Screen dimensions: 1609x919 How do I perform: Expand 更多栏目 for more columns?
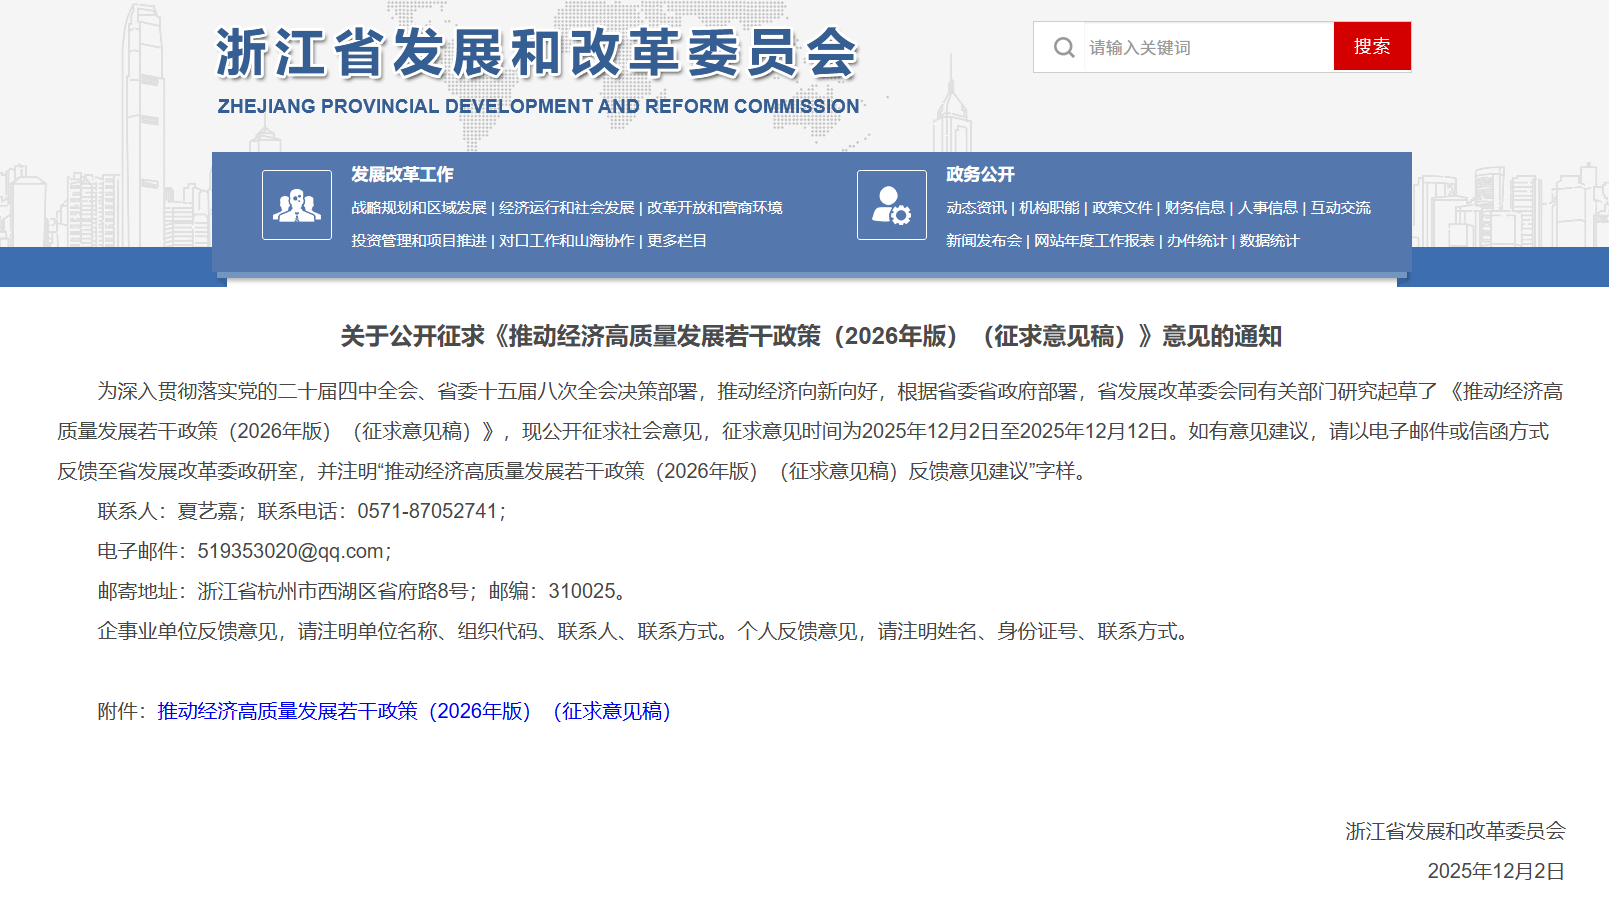click(676, 241)
